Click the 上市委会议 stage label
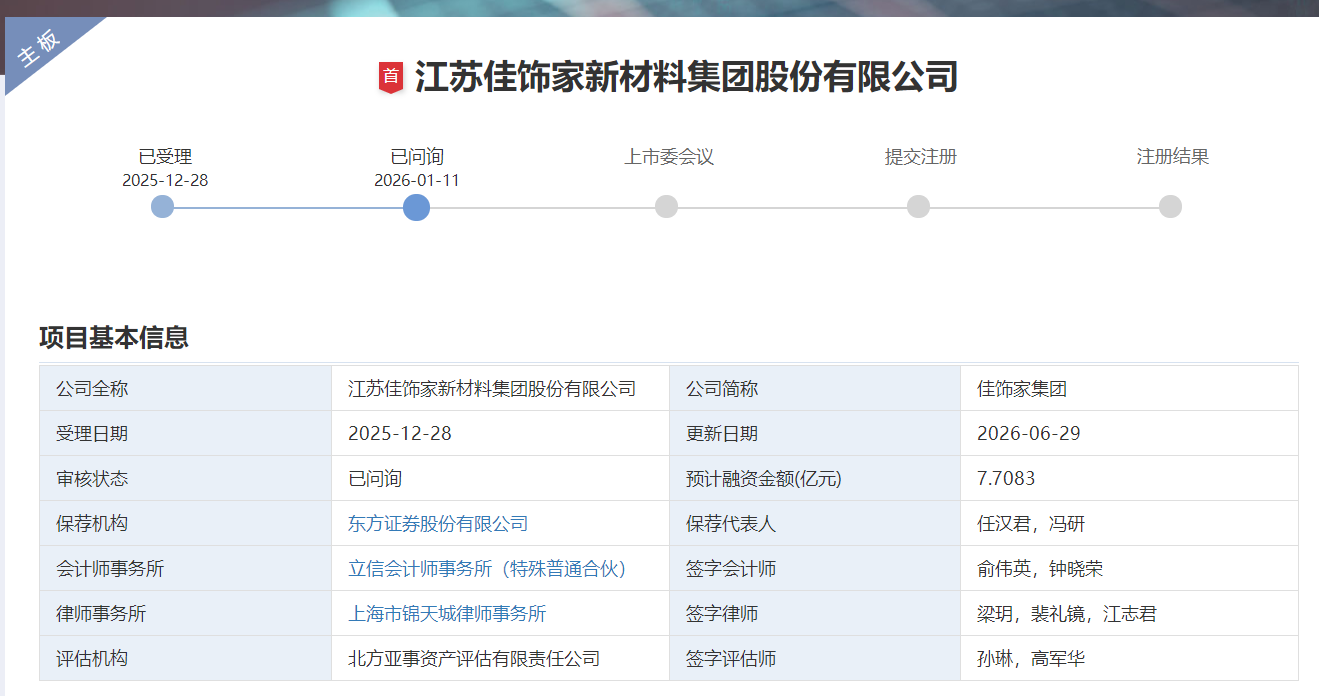 pyautogui.click(x=669, y=157)
